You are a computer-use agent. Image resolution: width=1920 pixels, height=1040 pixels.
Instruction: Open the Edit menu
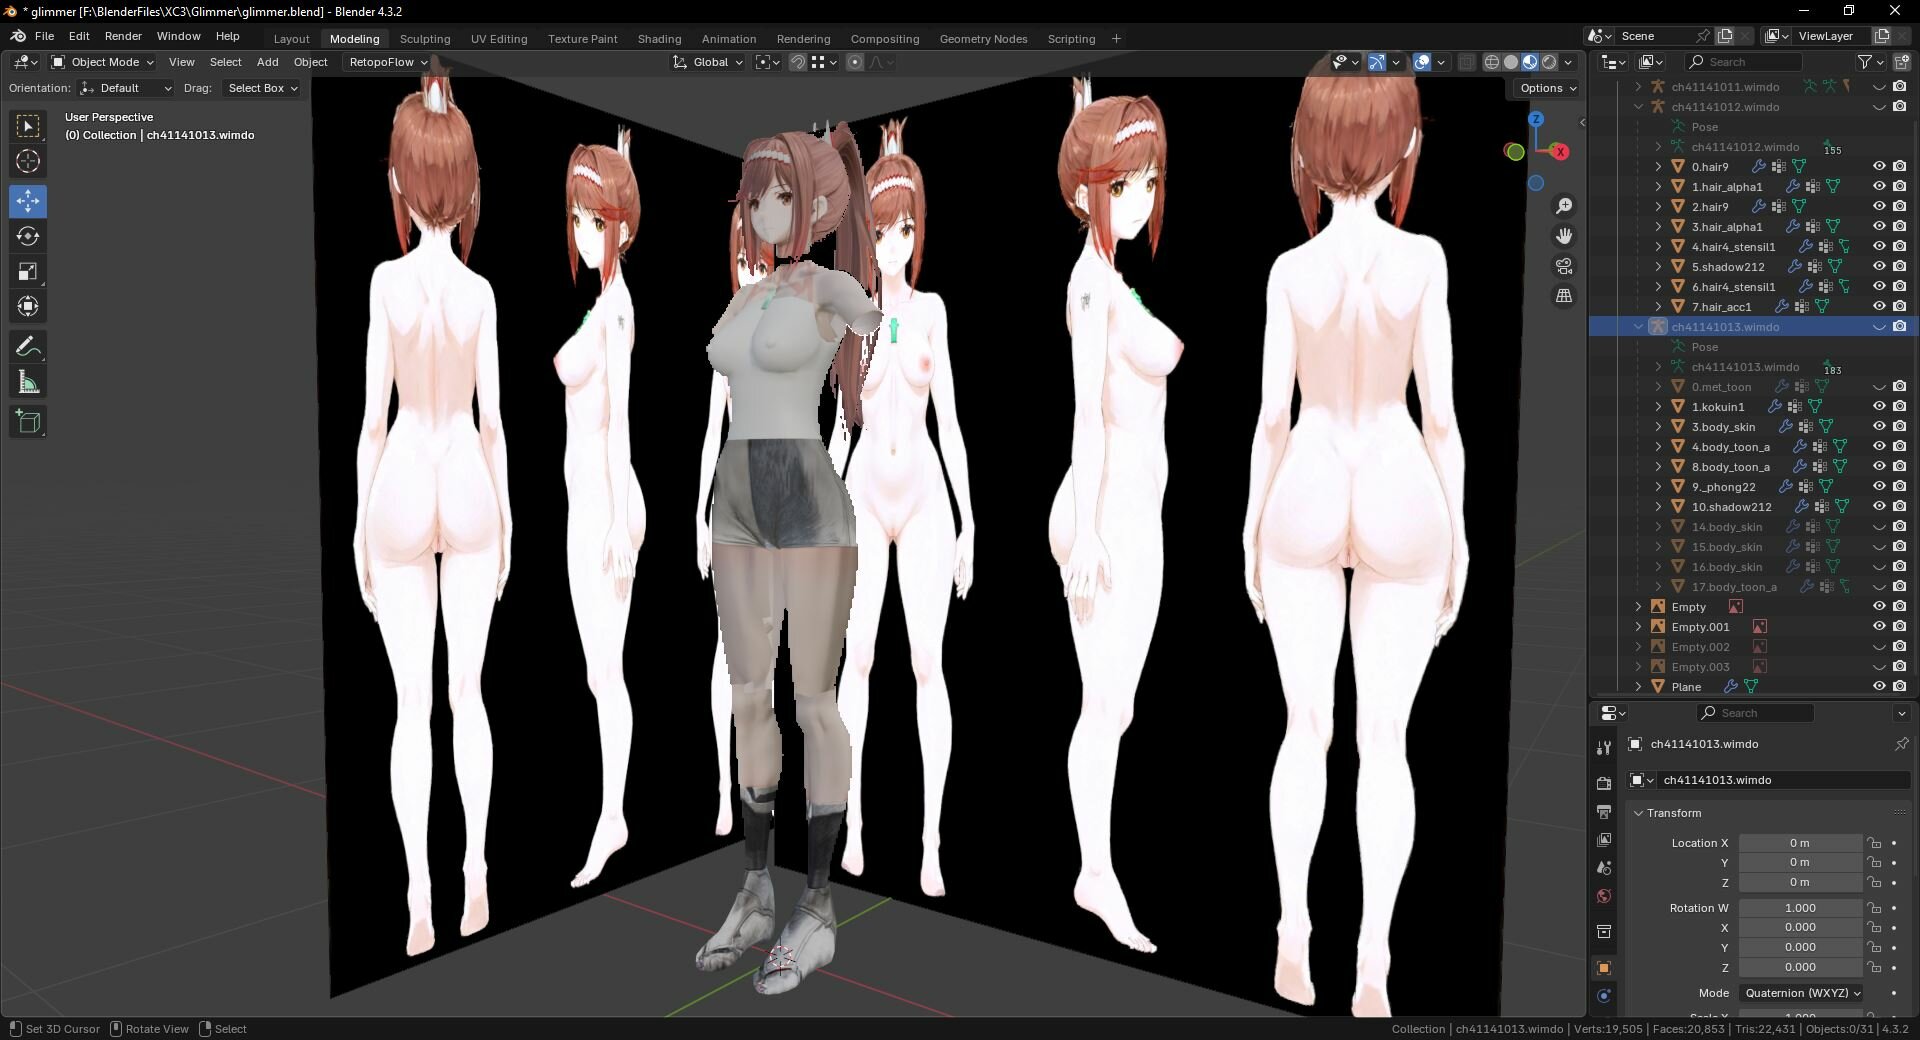pos(79,36)
